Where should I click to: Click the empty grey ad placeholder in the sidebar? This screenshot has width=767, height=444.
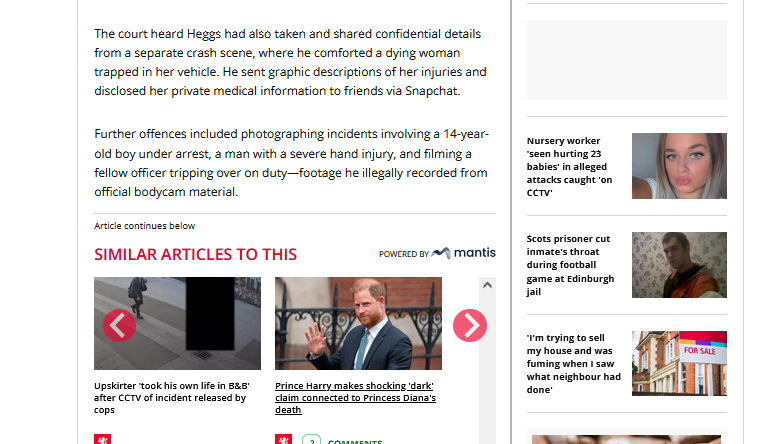627,60
